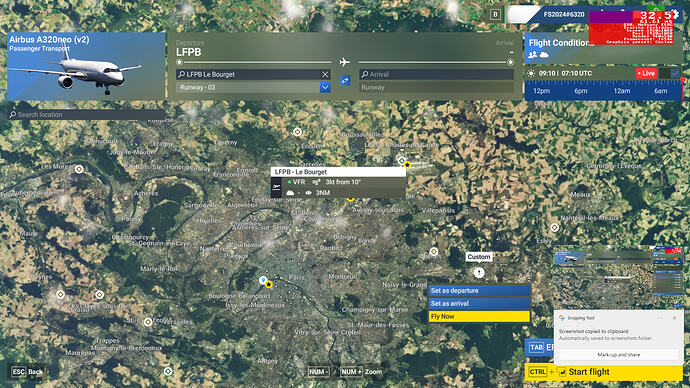Click the cloud weather icon in Flight Conditions
This screenshot has height=388, width=690.
coord(544,55)
